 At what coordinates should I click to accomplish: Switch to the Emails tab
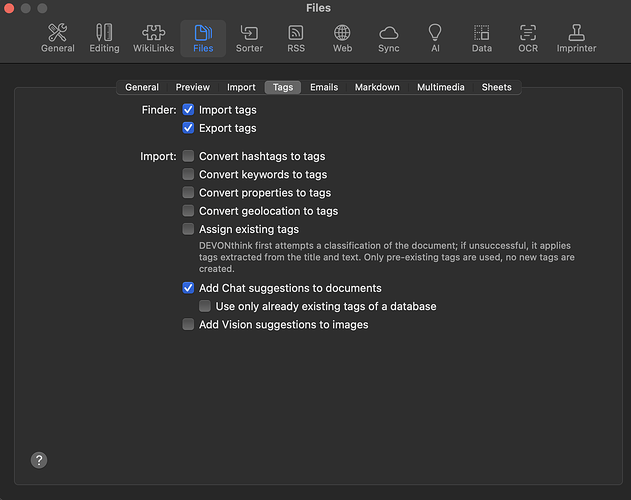323,88
